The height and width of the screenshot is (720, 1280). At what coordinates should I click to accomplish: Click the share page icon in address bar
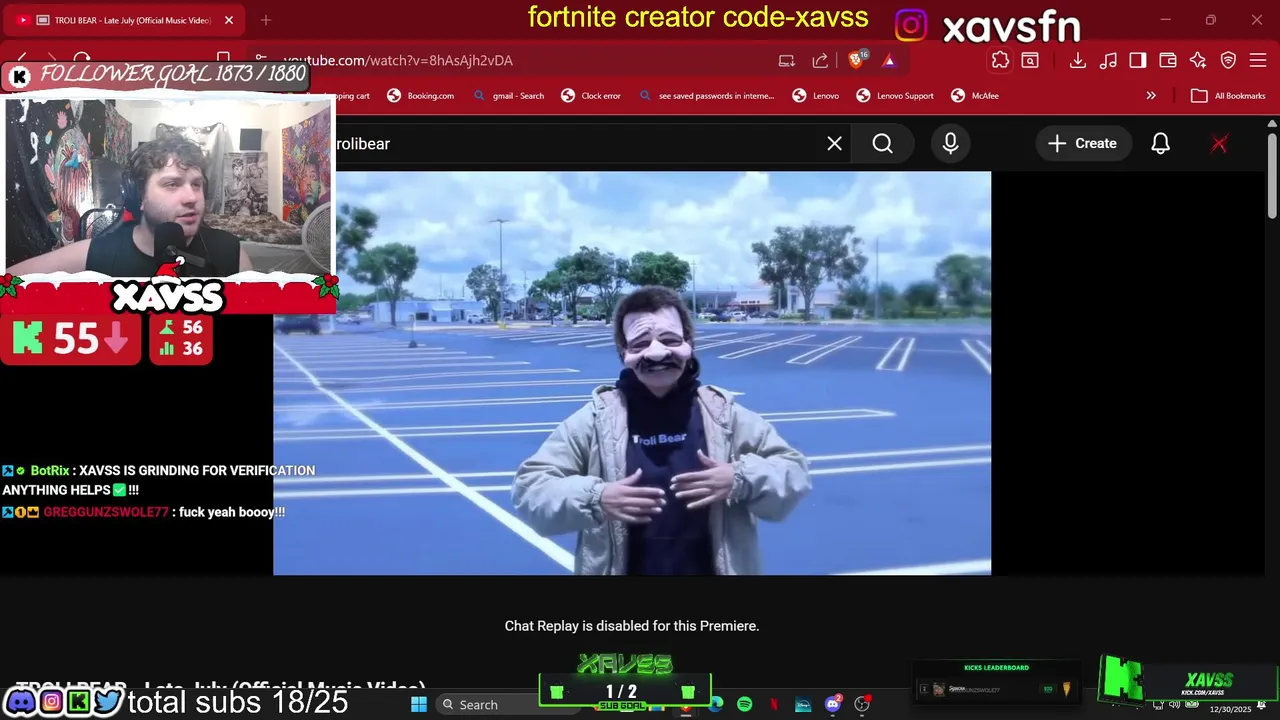(820, 60)
